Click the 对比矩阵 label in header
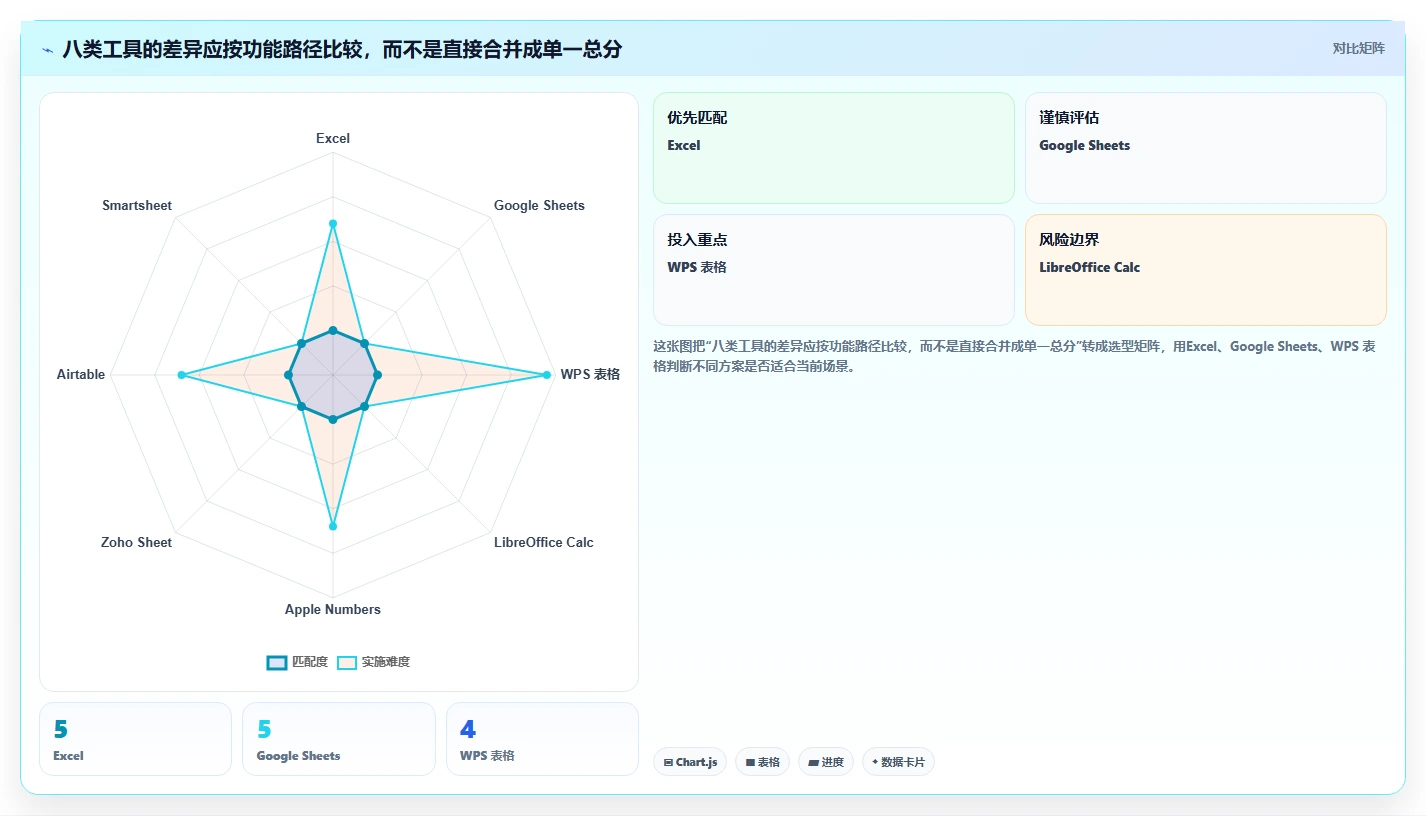Screen dimensions: 1426x816 1358,48
